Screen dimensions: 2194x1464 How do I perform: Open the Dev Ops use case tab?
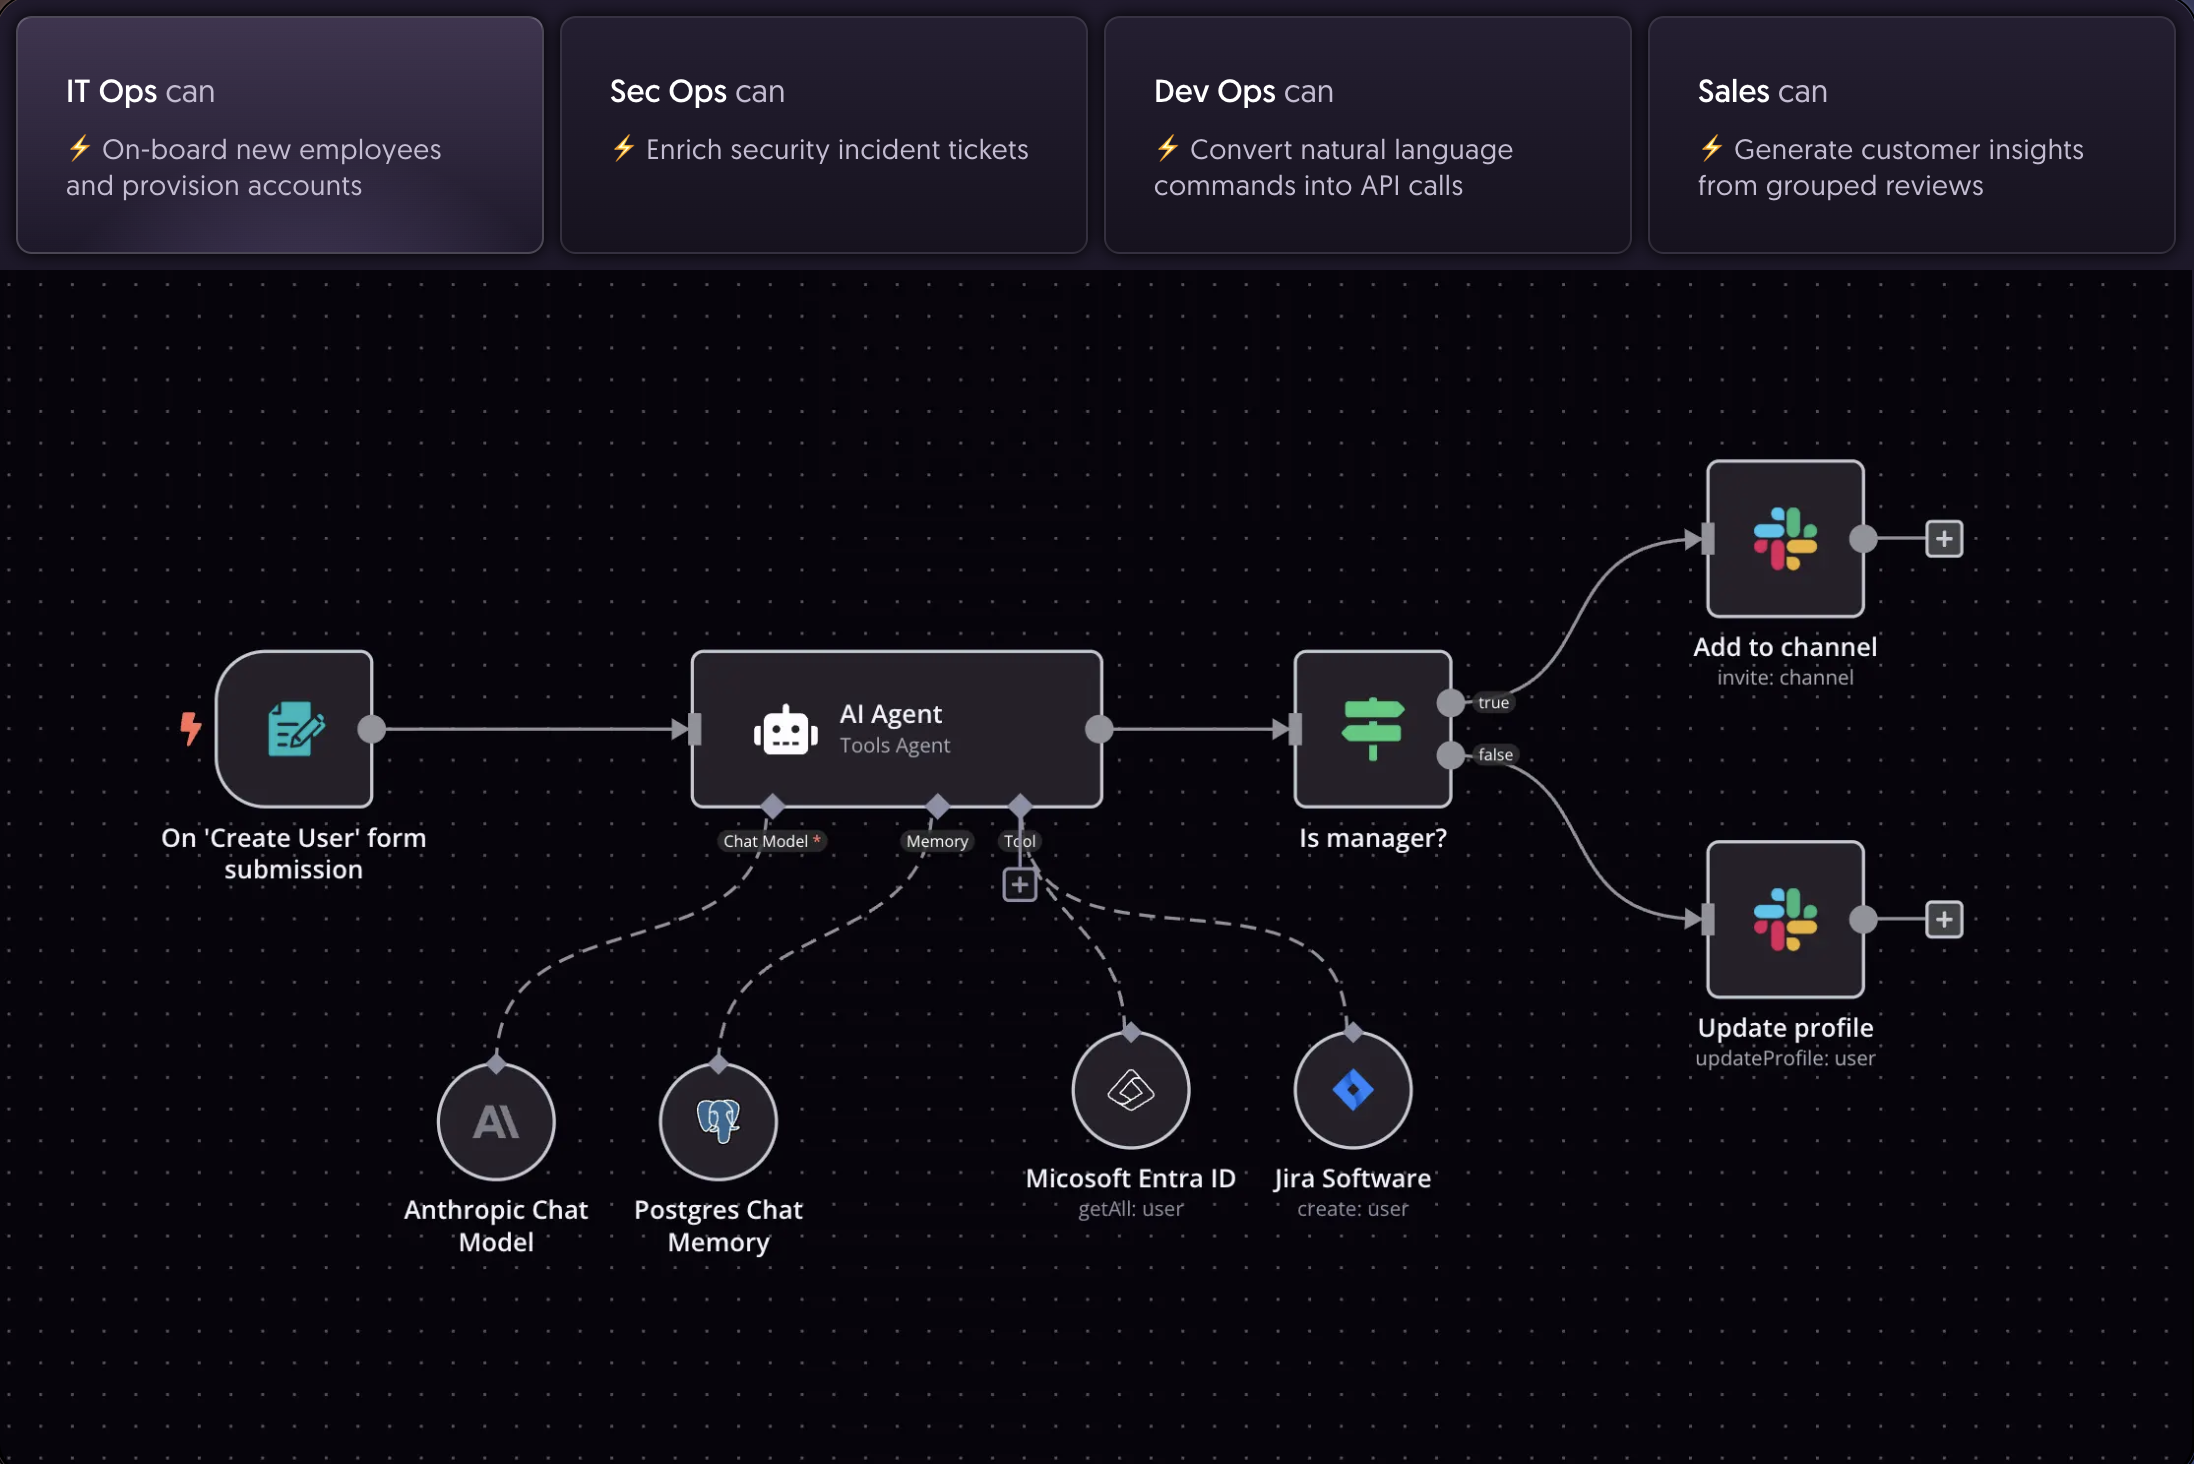point(1367,135)
